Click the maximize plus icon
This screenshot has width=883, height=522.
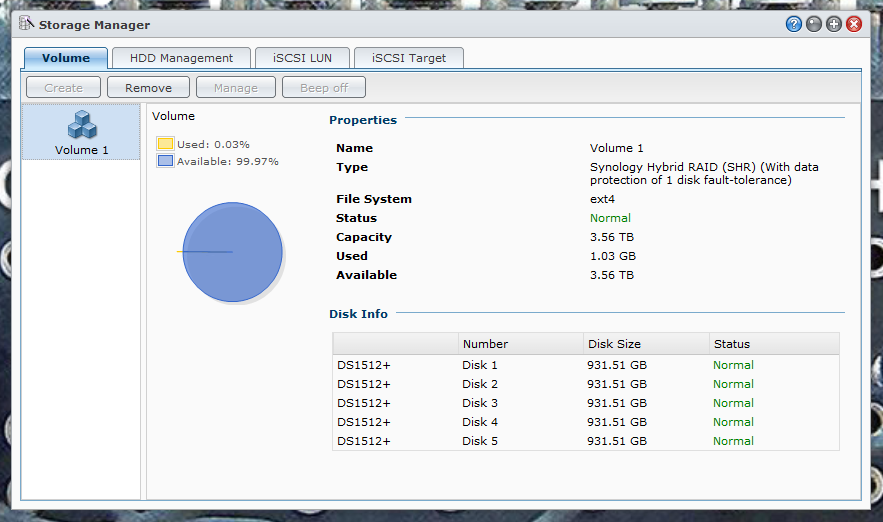pyautogui.click(x=834, y=24)
